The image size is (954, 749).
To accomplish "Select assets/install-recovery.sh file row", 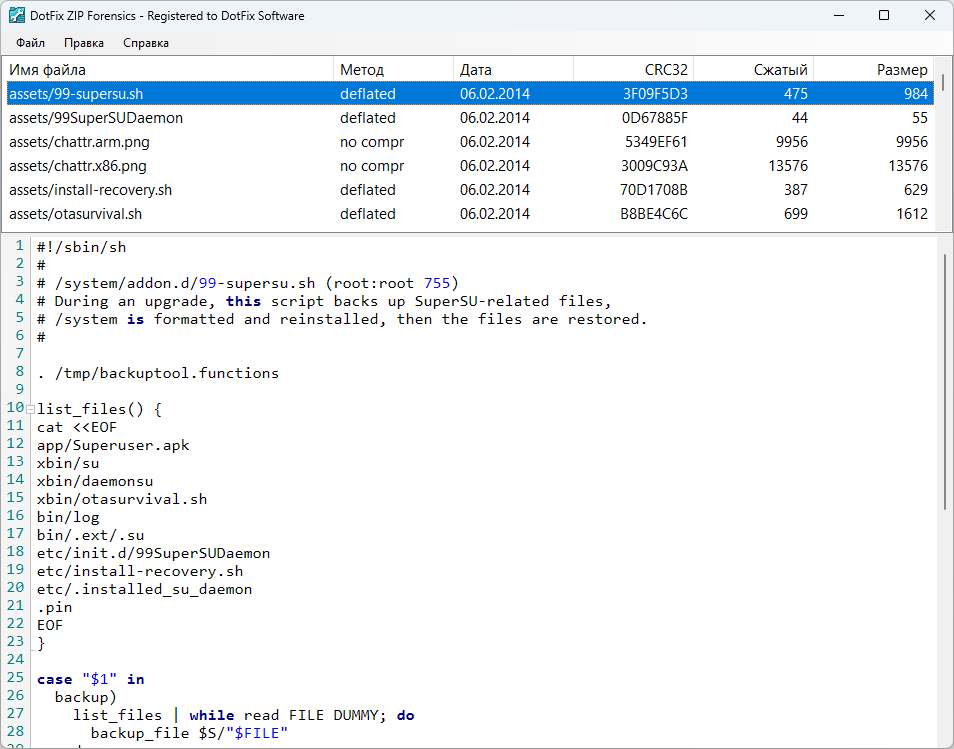I will pos(470,190).
